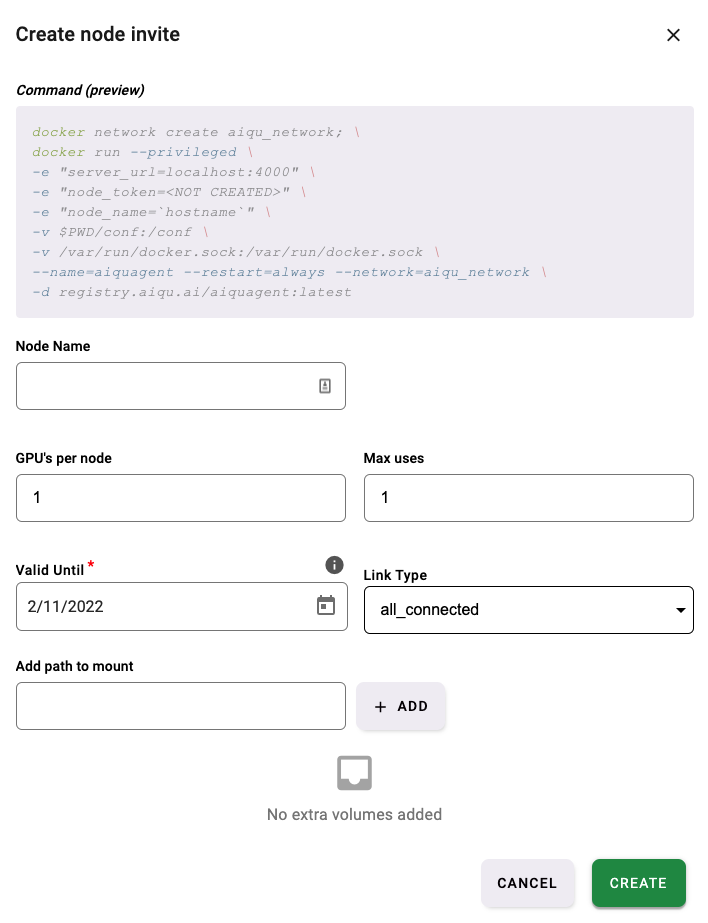Click the CANCEL button
The width and height of the screenshot is (708, 923).
click(x=528, y=883)
